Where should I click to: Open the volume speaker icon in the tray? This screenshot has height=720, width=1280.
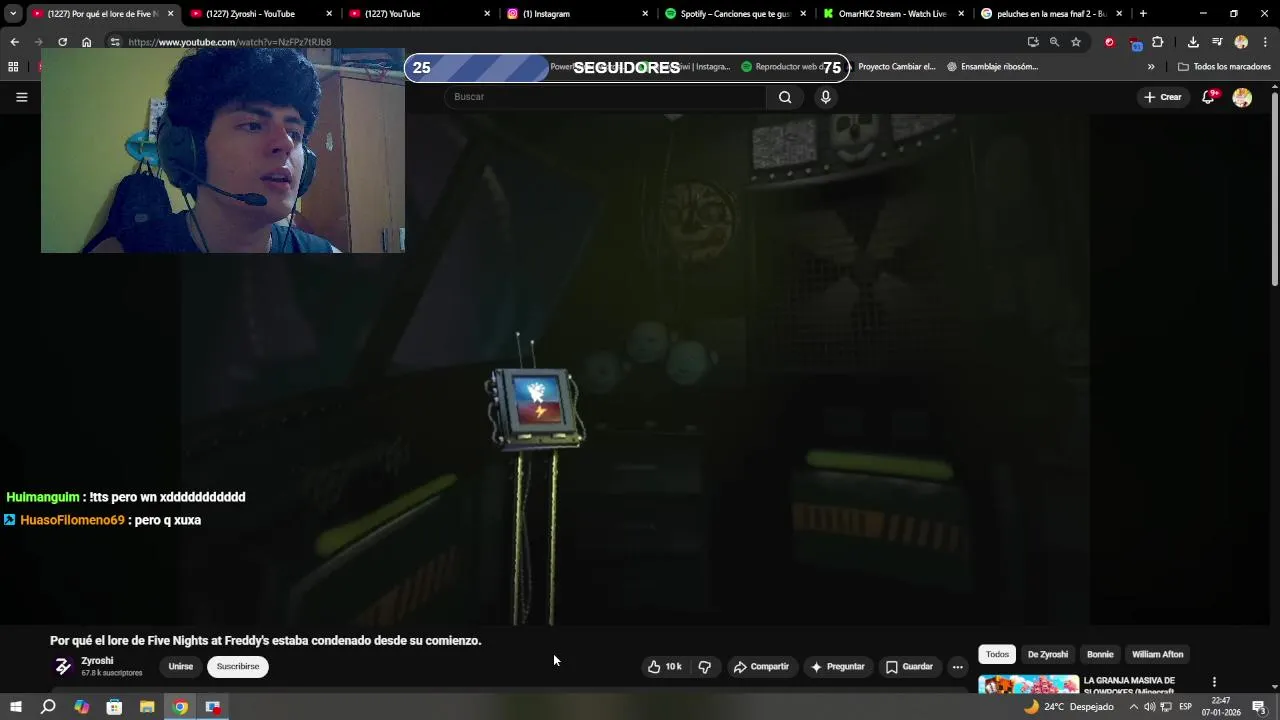coord(1149,707)
